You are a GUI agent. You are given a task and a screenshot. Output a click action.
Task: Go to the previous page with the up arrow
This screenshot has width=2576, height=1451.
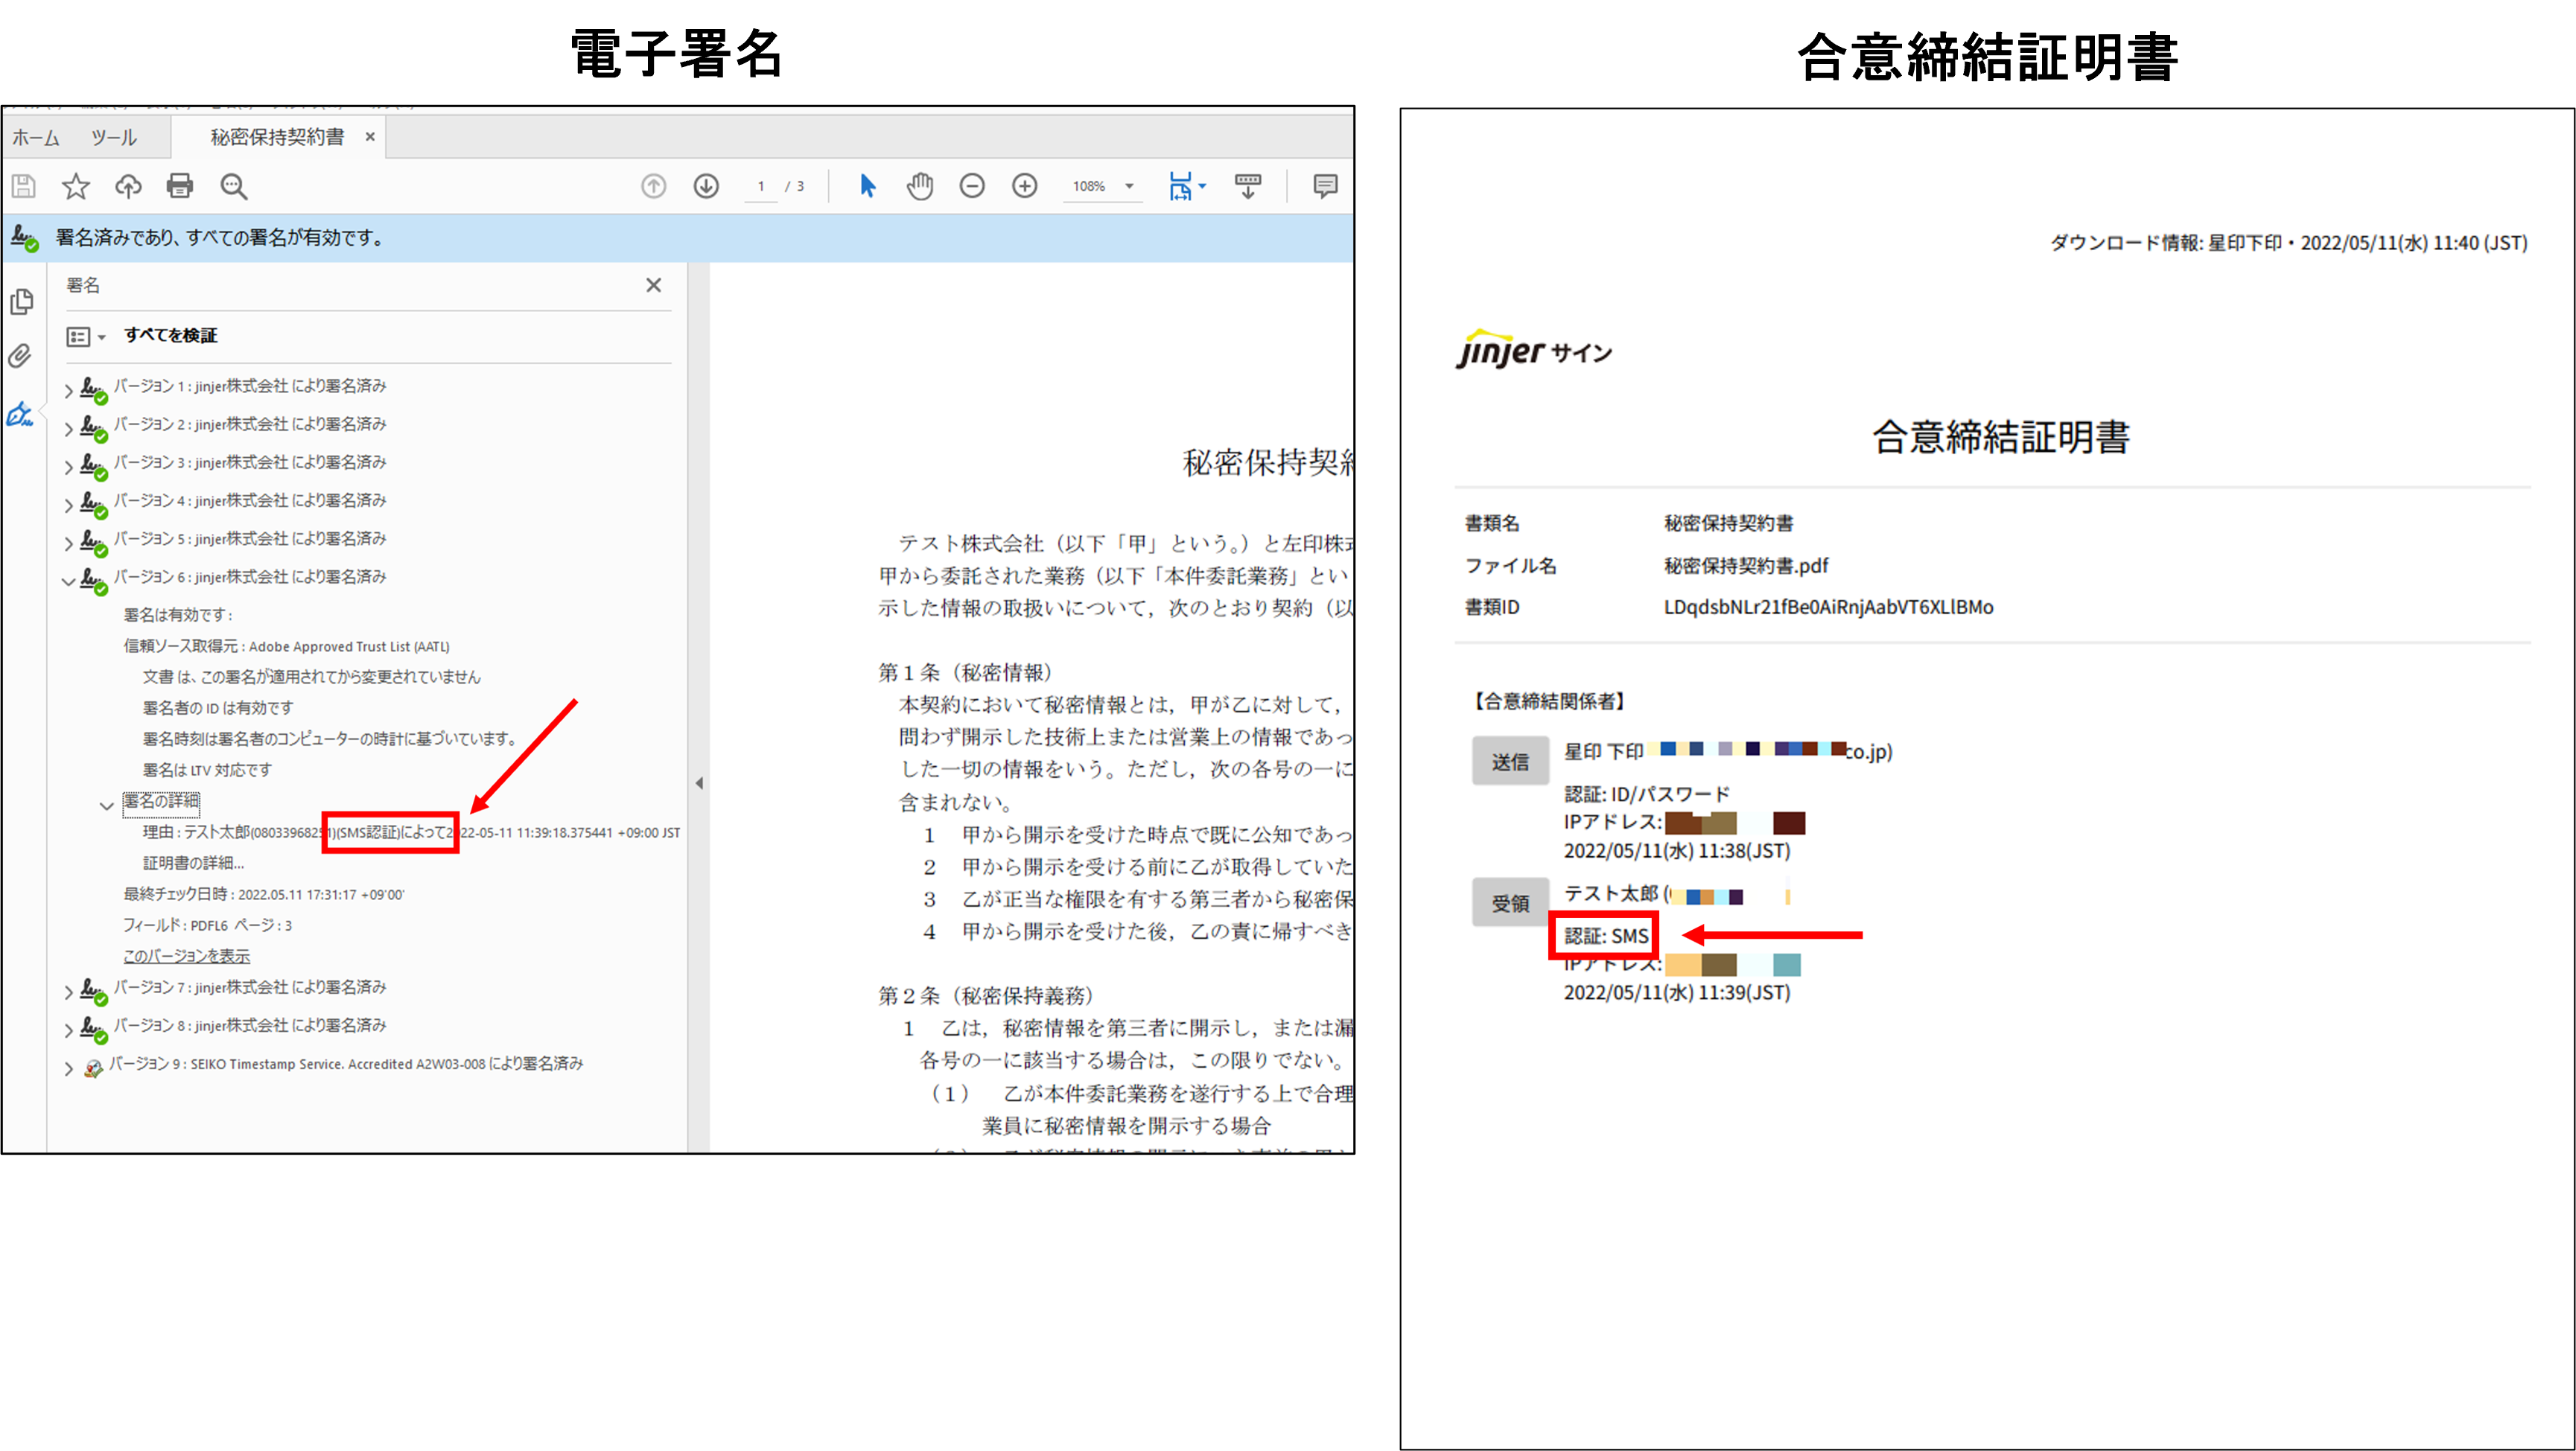[654, 186]
